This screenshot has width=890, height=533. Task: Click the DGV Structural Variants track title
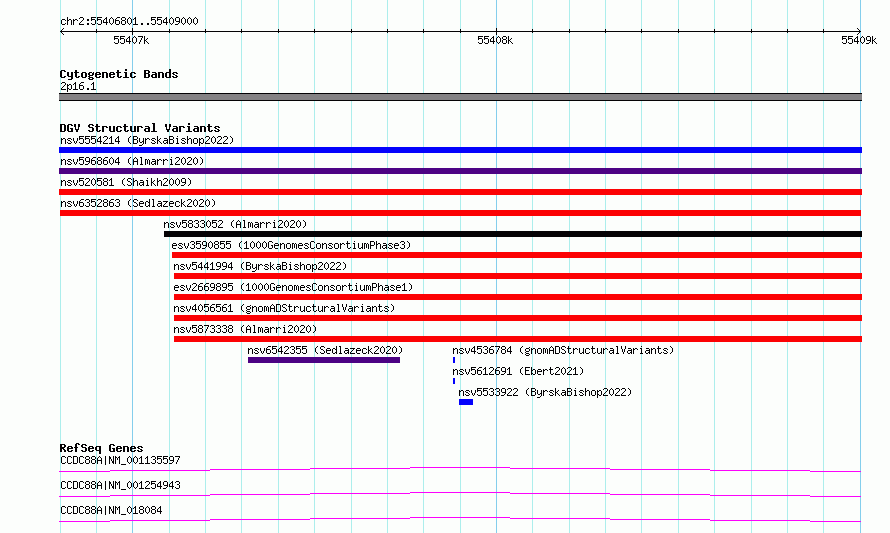[x=140, y=128]
